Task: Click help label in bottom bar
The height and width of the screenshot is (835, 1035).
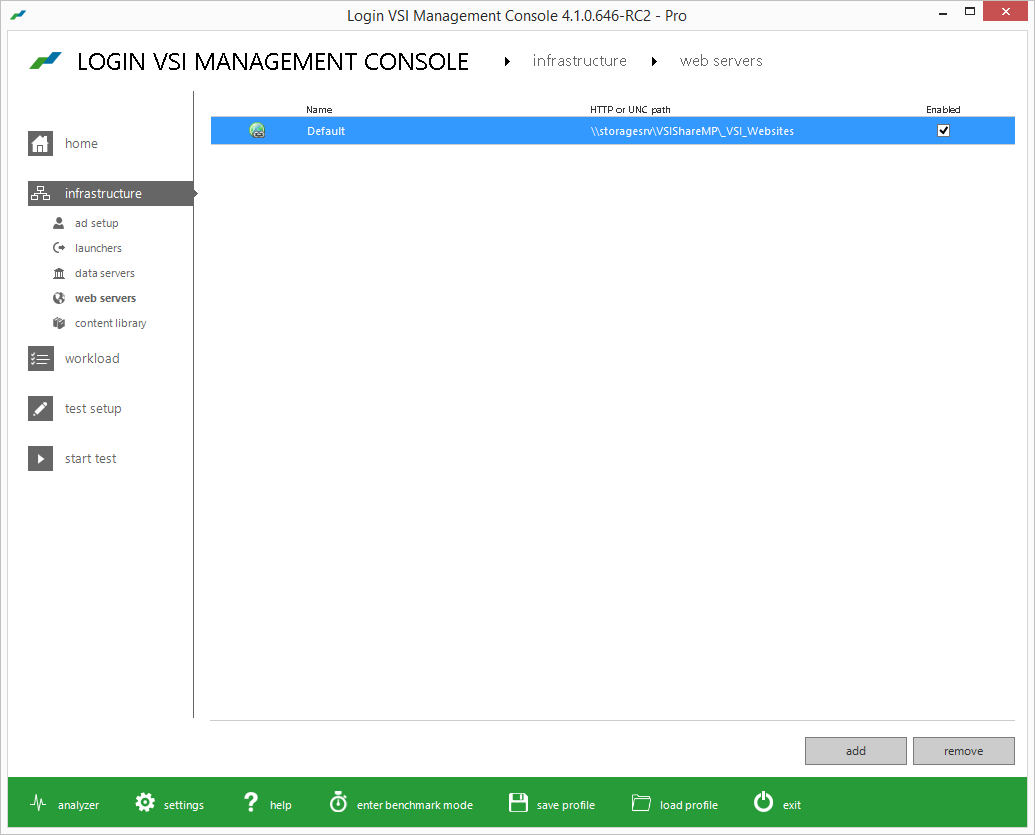Action: (281, 805)
